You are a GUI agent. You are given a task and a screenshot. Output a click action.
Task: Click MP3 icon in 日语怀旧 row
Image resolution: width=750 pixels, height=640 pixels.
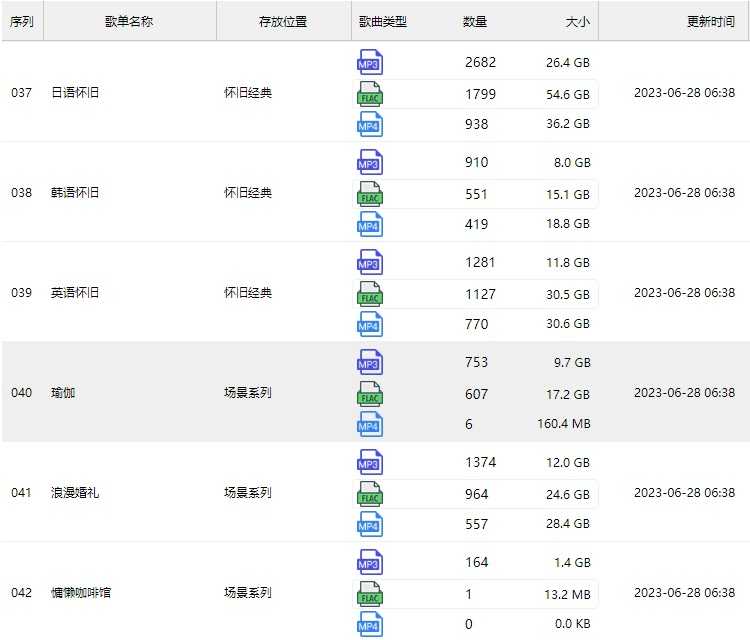click(370, 62)
